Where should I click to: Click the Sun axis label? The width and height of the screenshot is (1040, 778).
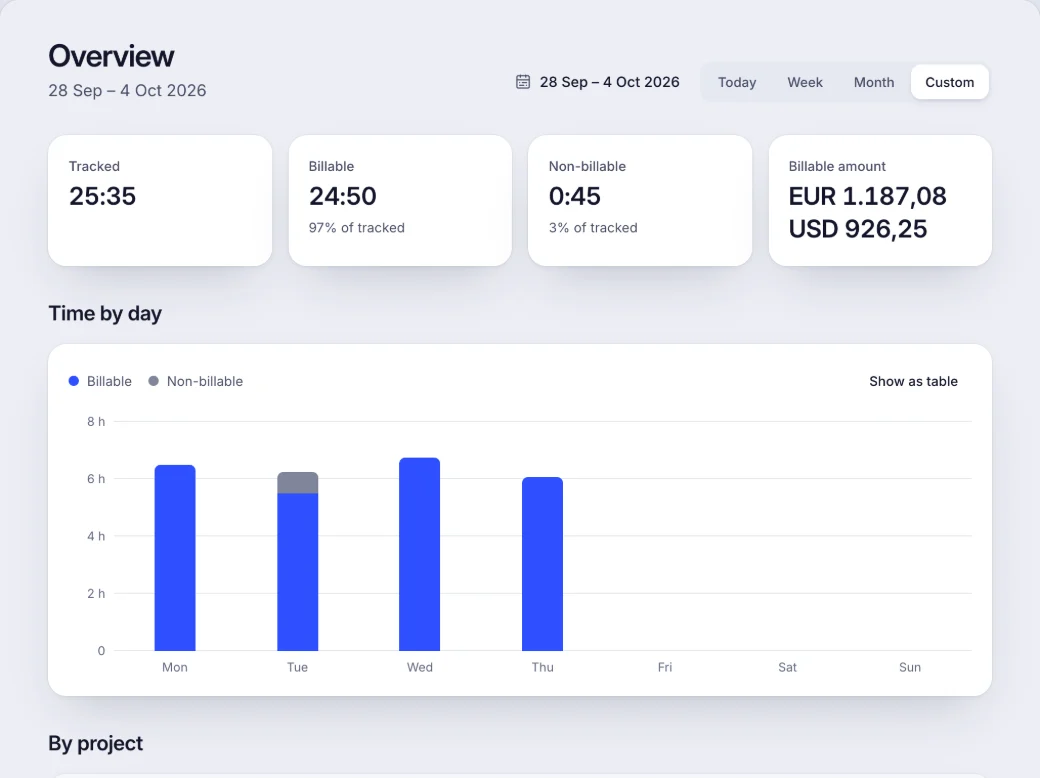point(909,667)
